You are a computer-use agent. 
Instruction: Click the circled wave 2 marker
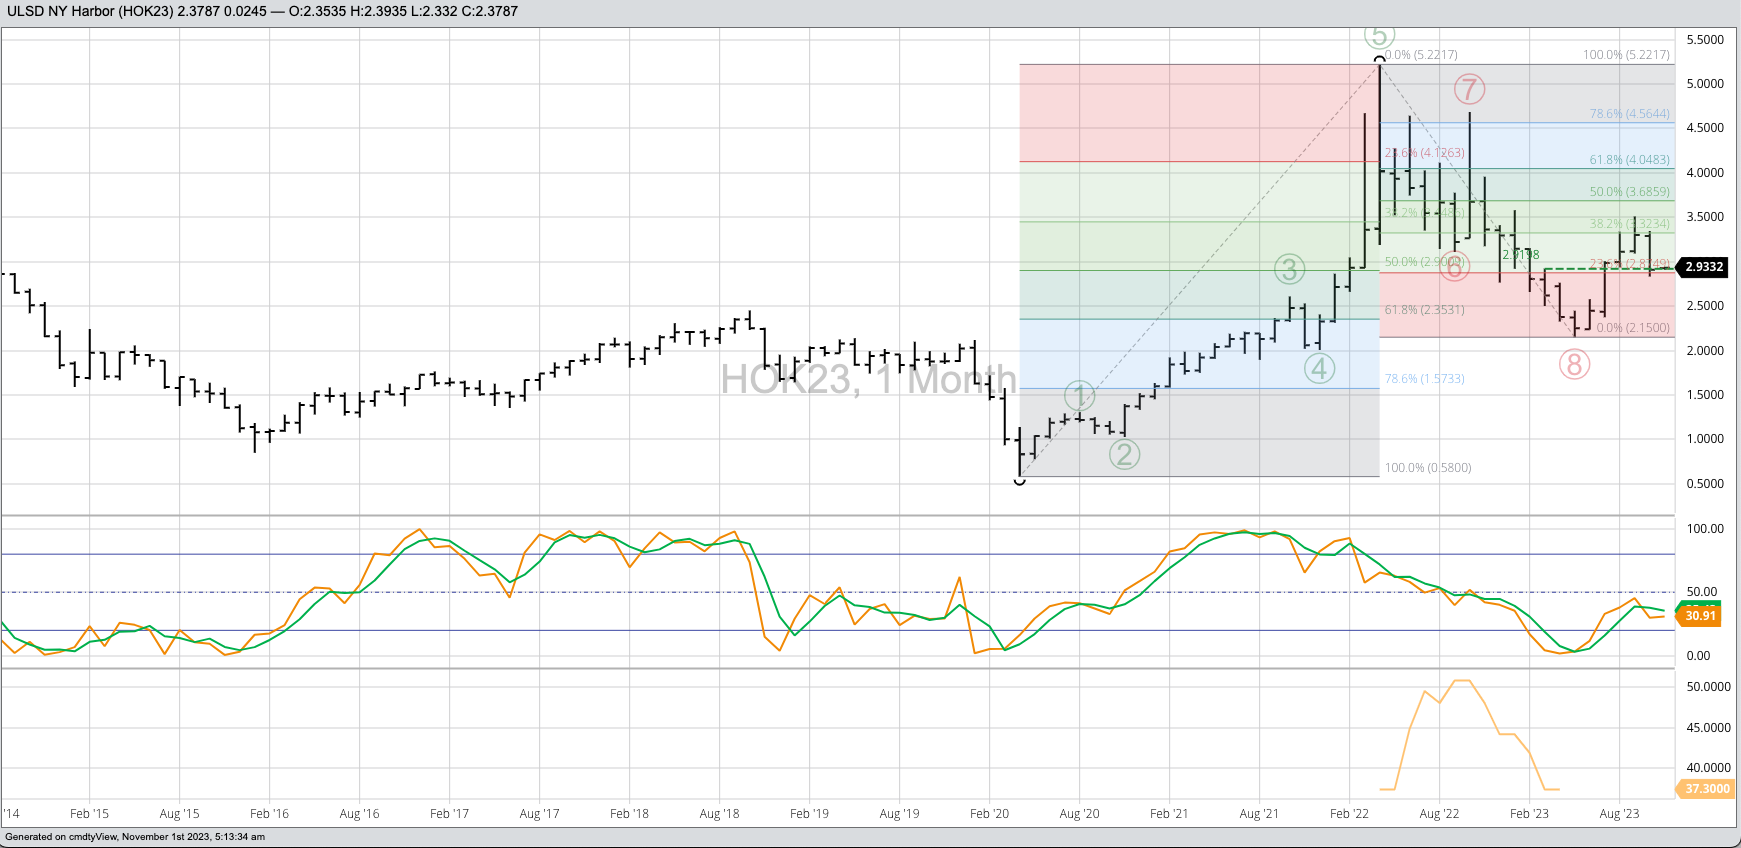pos(1124,454)
